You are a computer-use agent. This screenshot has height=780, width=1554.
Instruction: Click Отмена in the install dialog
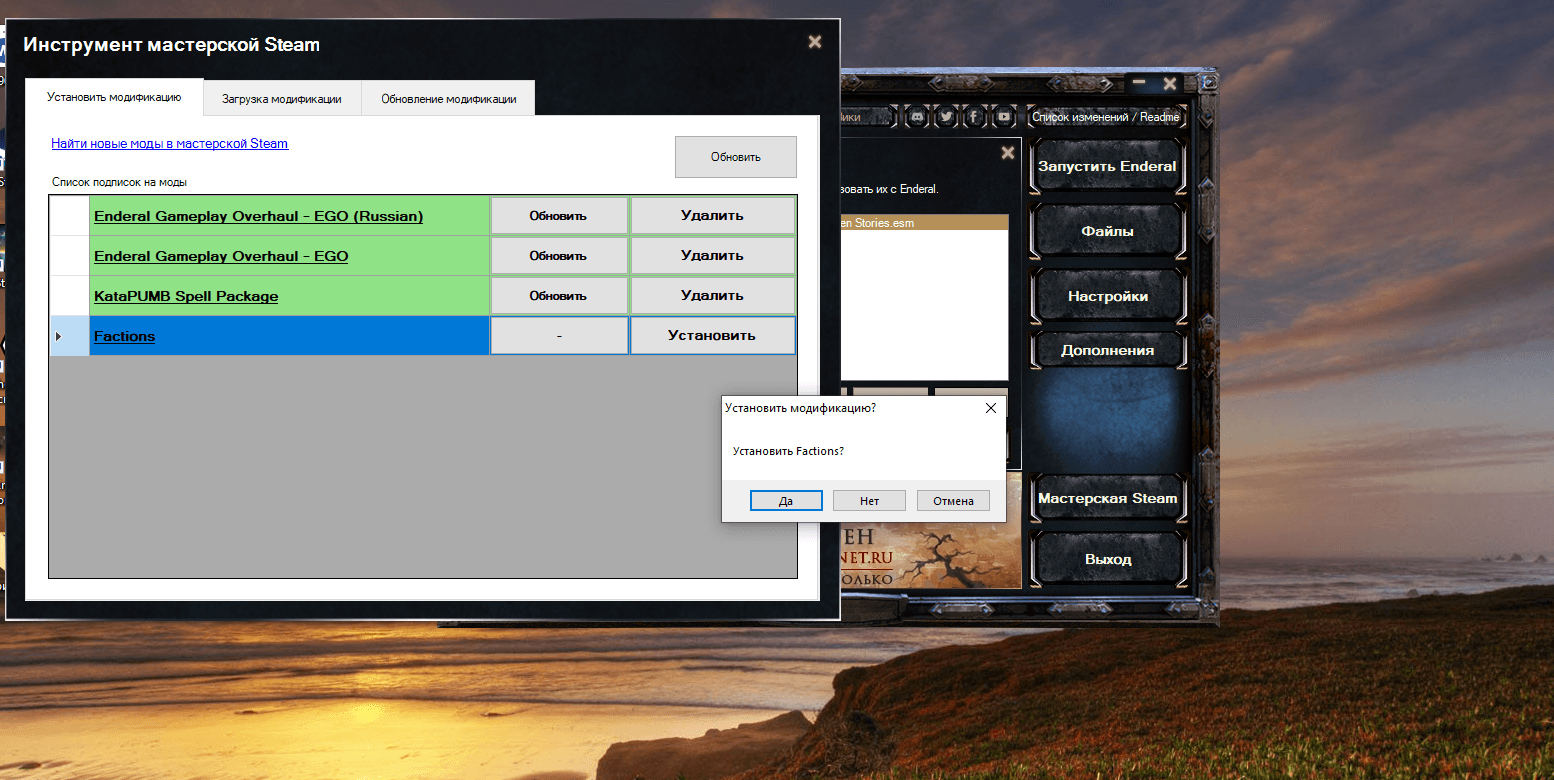click(x=953, y=501)
